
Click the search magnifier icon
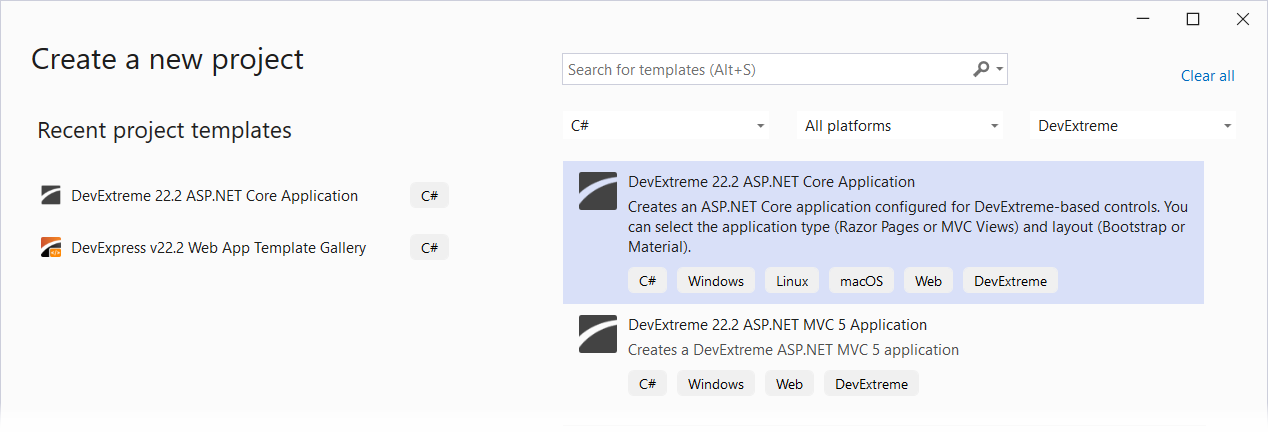pyautogui.click(x=981, y=69)
